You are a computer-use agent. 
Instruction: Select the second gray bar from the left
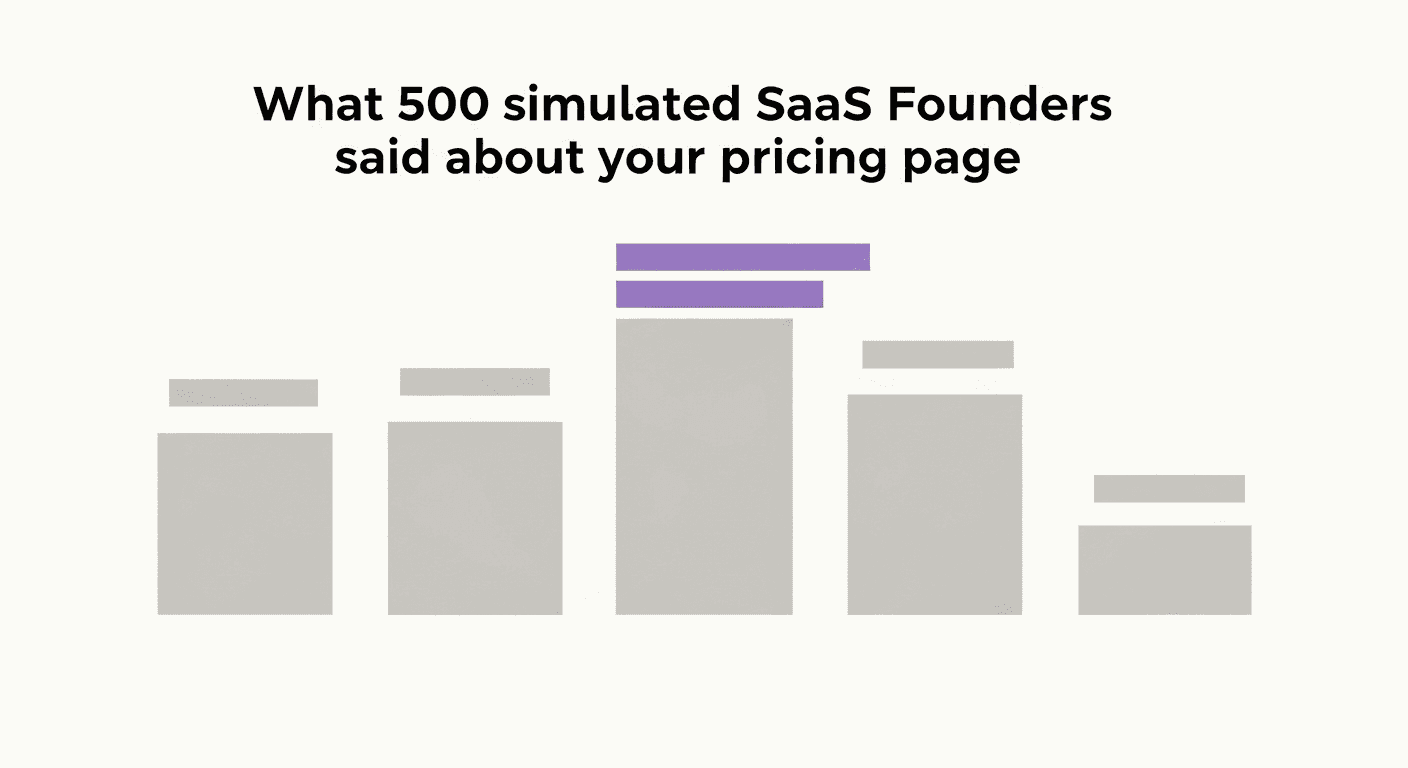(475, 518)
